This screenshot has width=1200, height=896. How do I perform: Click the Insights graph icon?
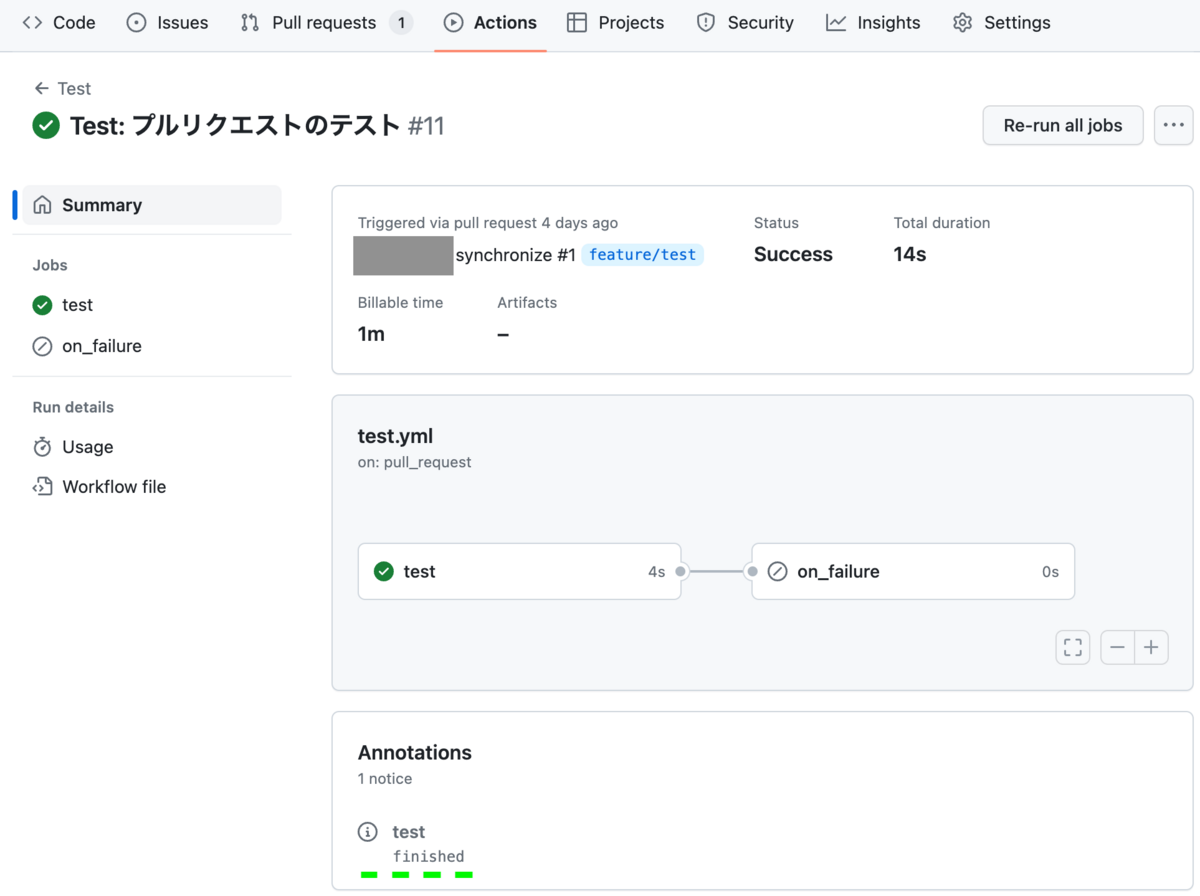(838, 22)
